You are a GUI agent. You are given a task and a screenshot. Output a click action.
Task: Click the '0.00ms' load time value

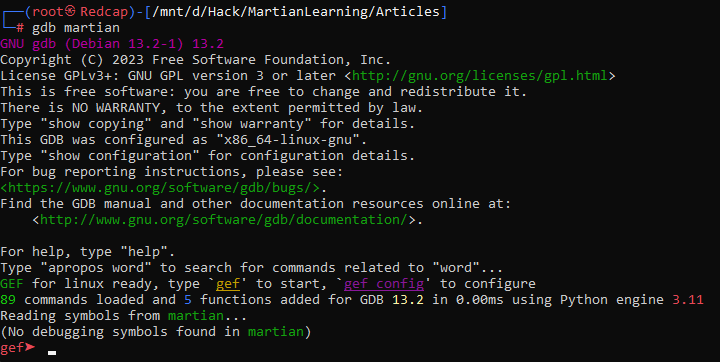tap(479, 300)
